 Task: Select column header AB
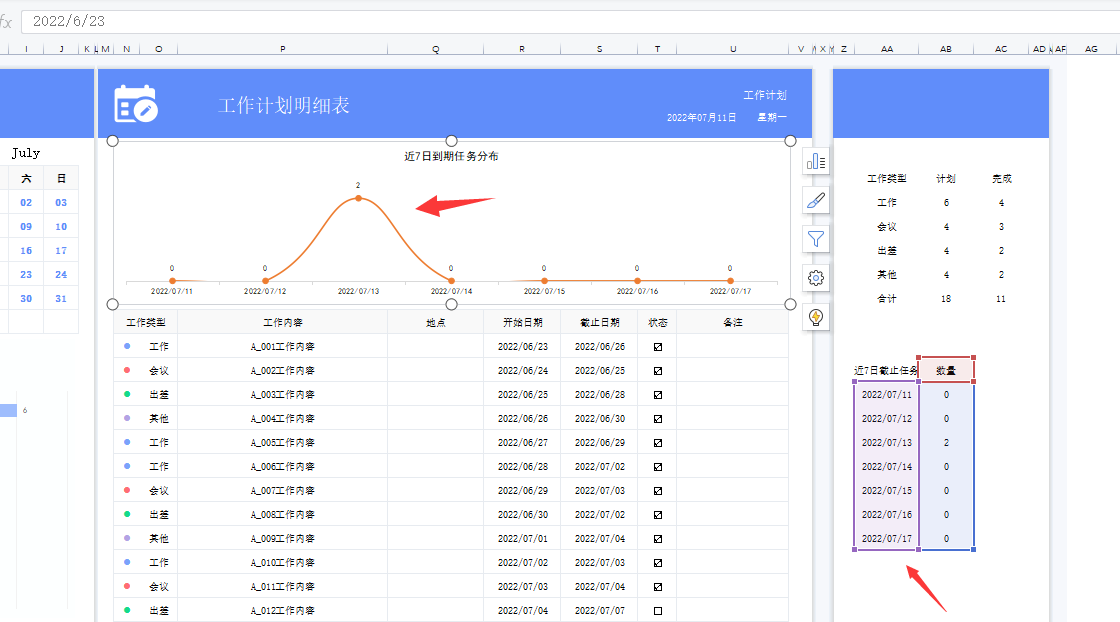946,49
